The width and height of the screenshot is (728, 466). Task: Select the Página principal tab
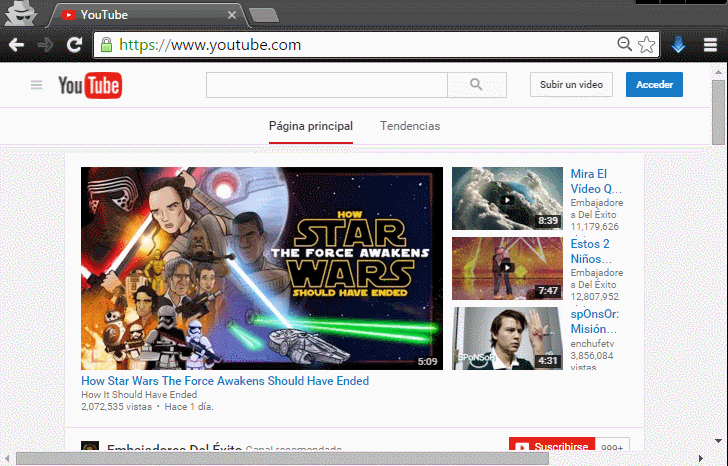[311, 126]
